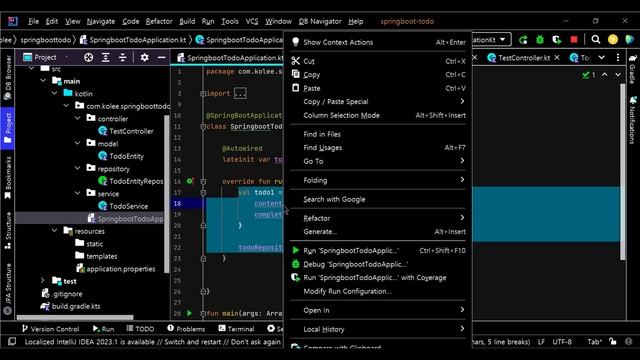The image size is (640, 360).
Task: Open the Terminal tool window button
Action: point(236,329)
